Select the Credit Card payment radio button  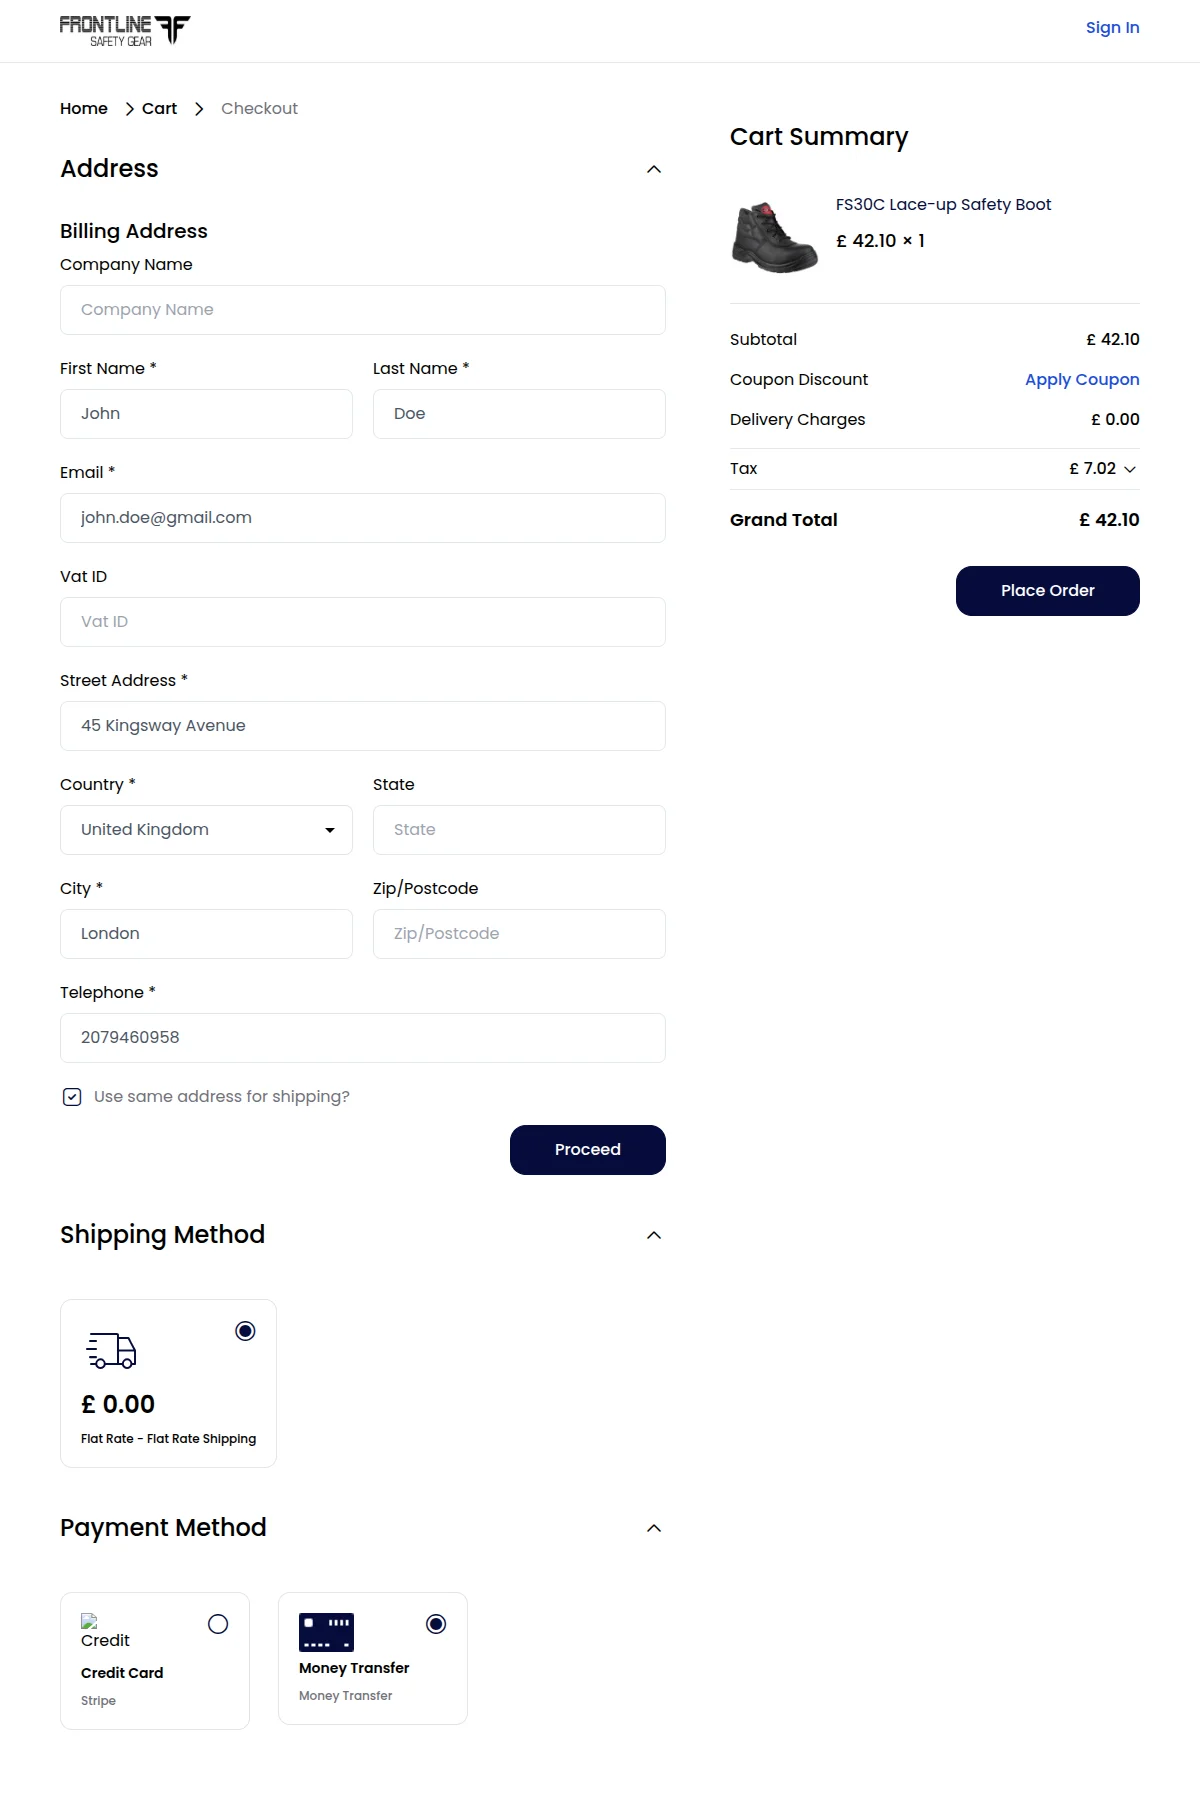(219, 1625)
